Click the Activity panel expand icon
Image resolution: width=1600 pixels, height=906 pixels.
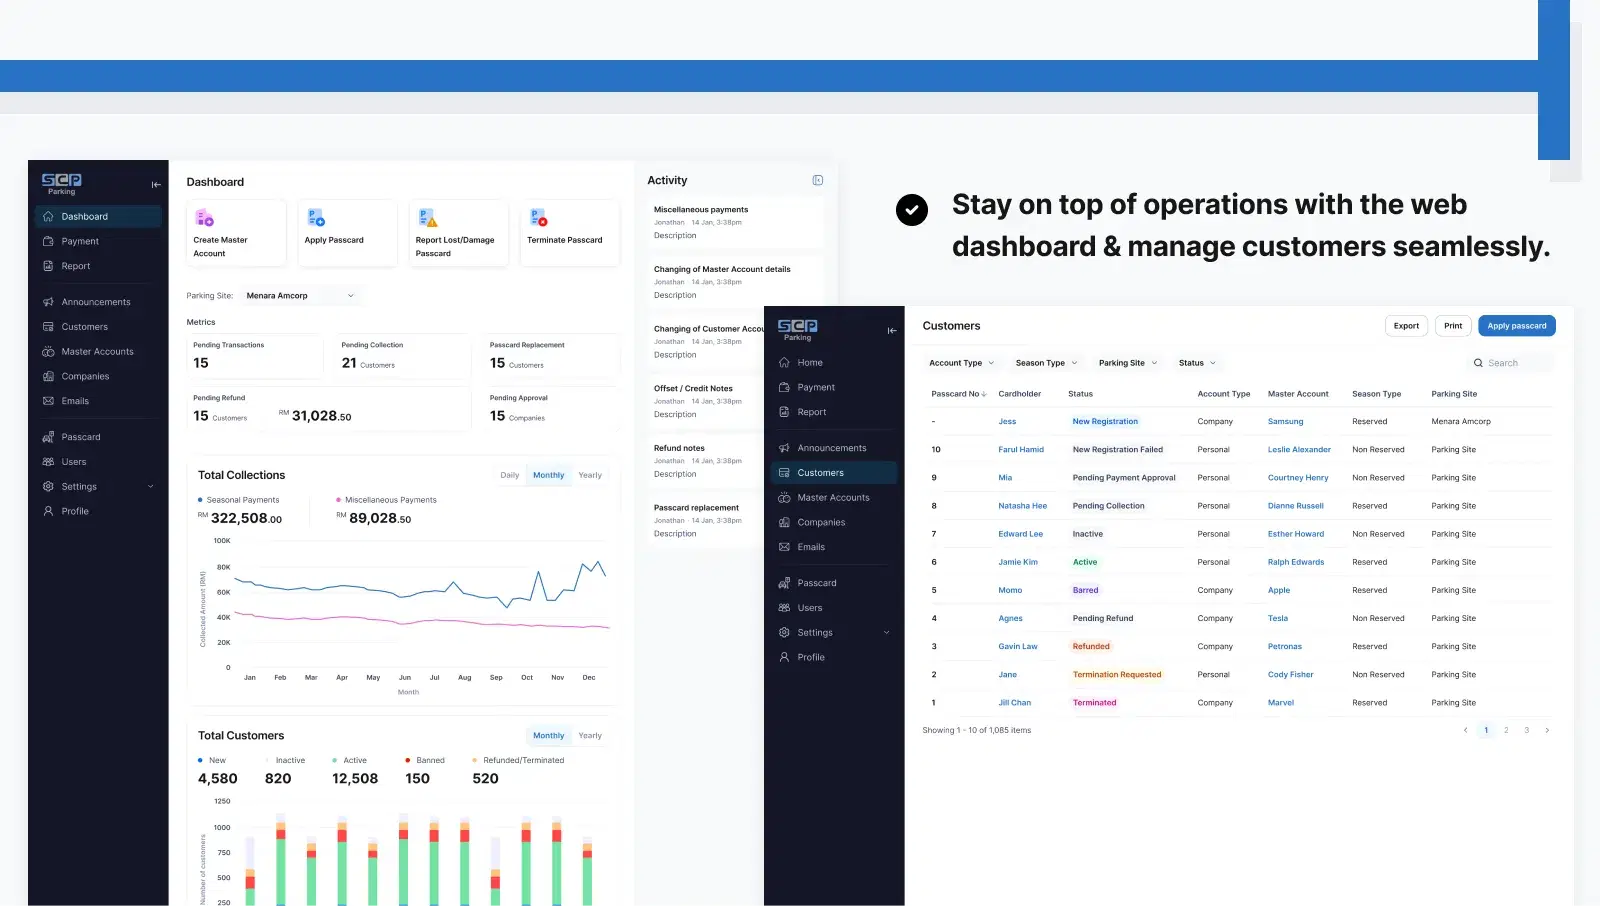tap(817, 181)
